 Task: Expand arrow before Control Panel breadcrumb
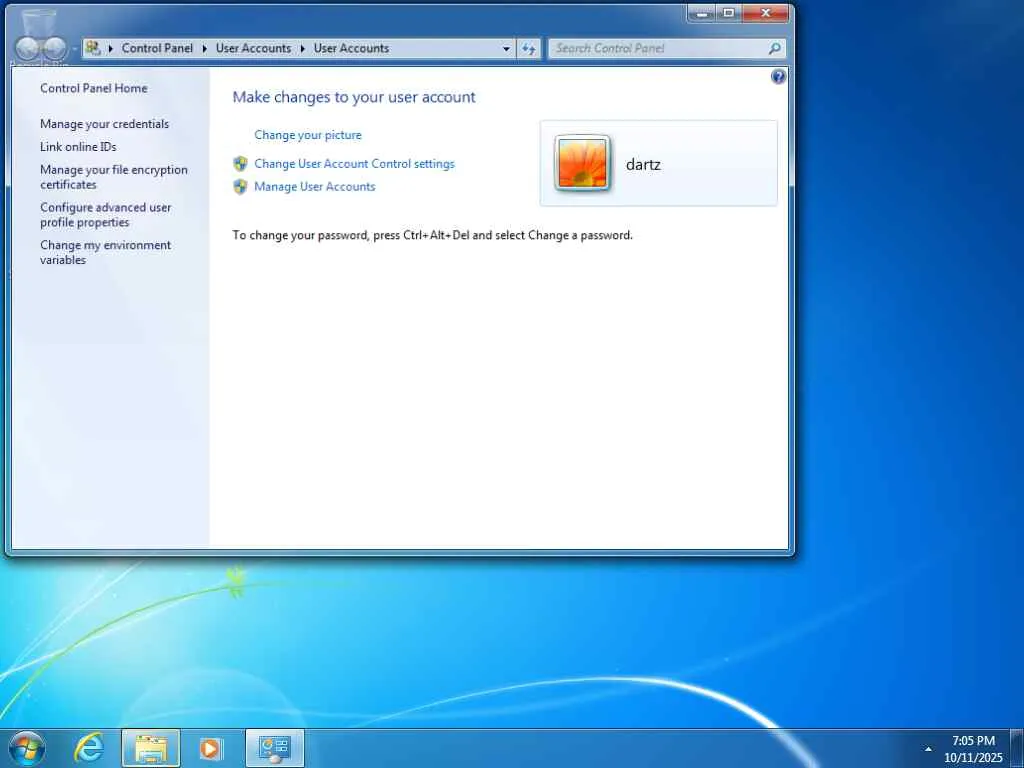(x=111, y=48)
